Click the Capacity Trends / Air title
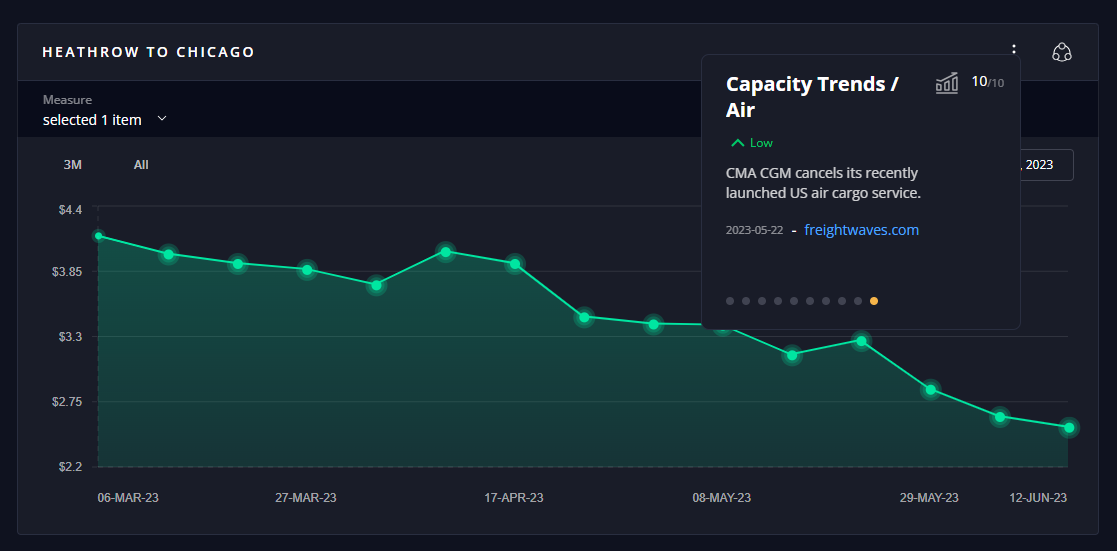Viewport: 1117px width, 551px height. point(812,96)
